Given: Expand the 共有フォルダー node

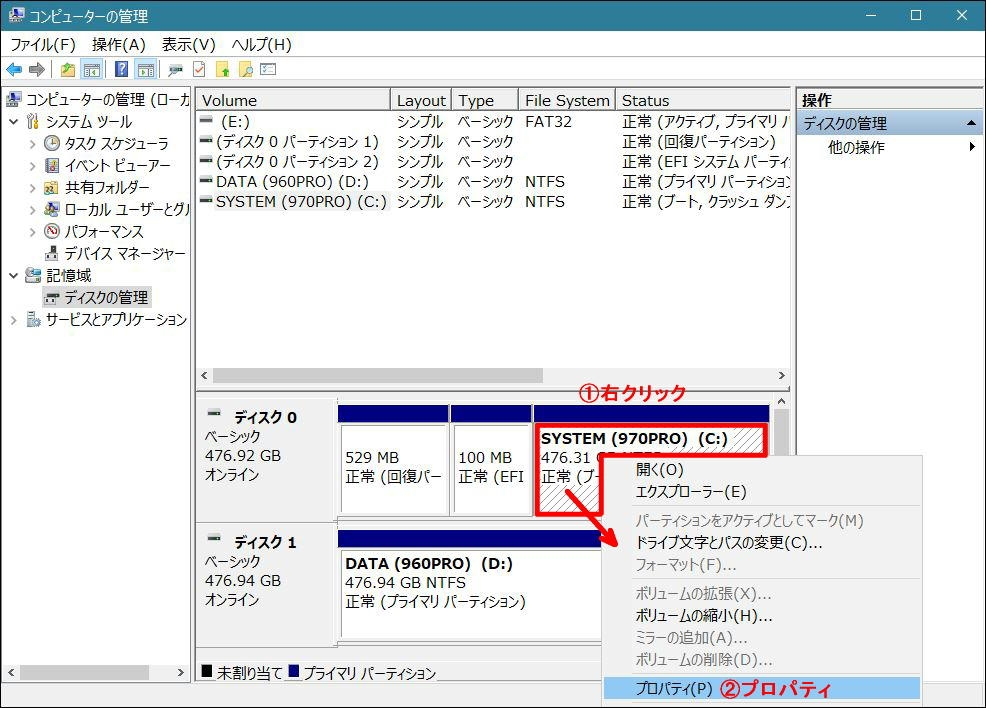Looking at the screenshot, I should click(x=32, y=188).
